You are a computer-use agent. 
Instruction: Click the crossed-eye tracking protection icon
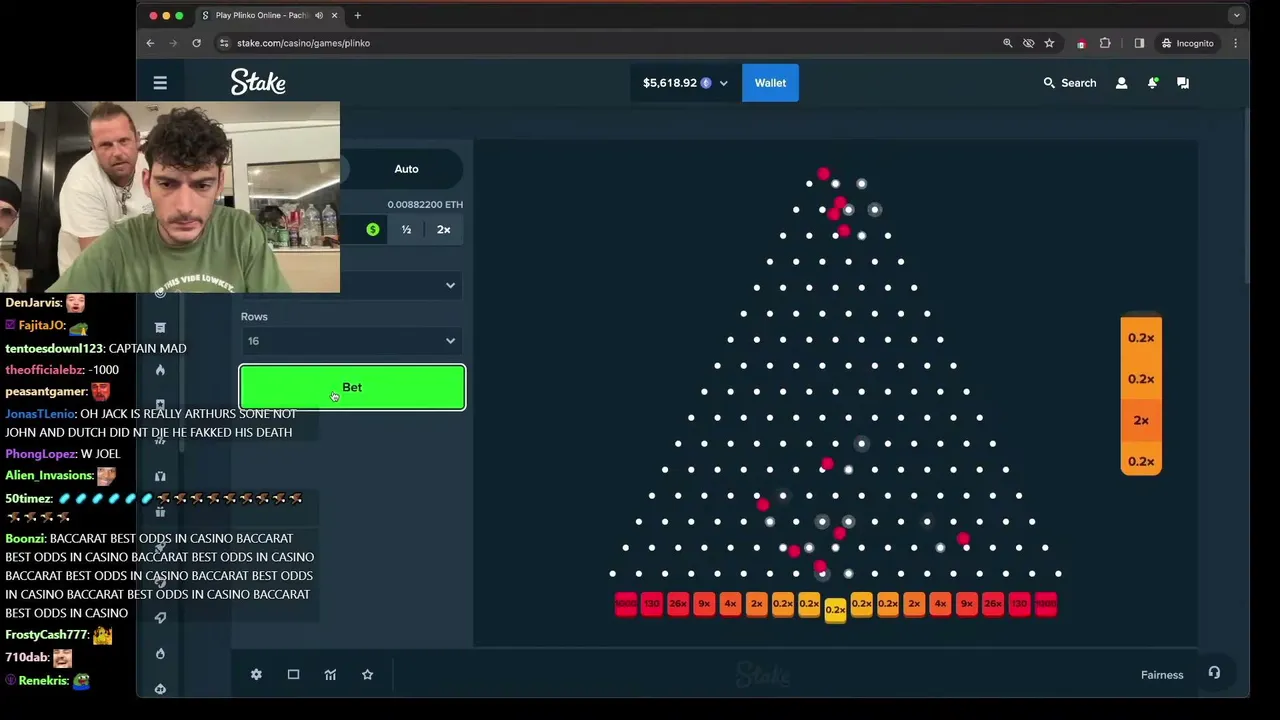pos(1028,43)
